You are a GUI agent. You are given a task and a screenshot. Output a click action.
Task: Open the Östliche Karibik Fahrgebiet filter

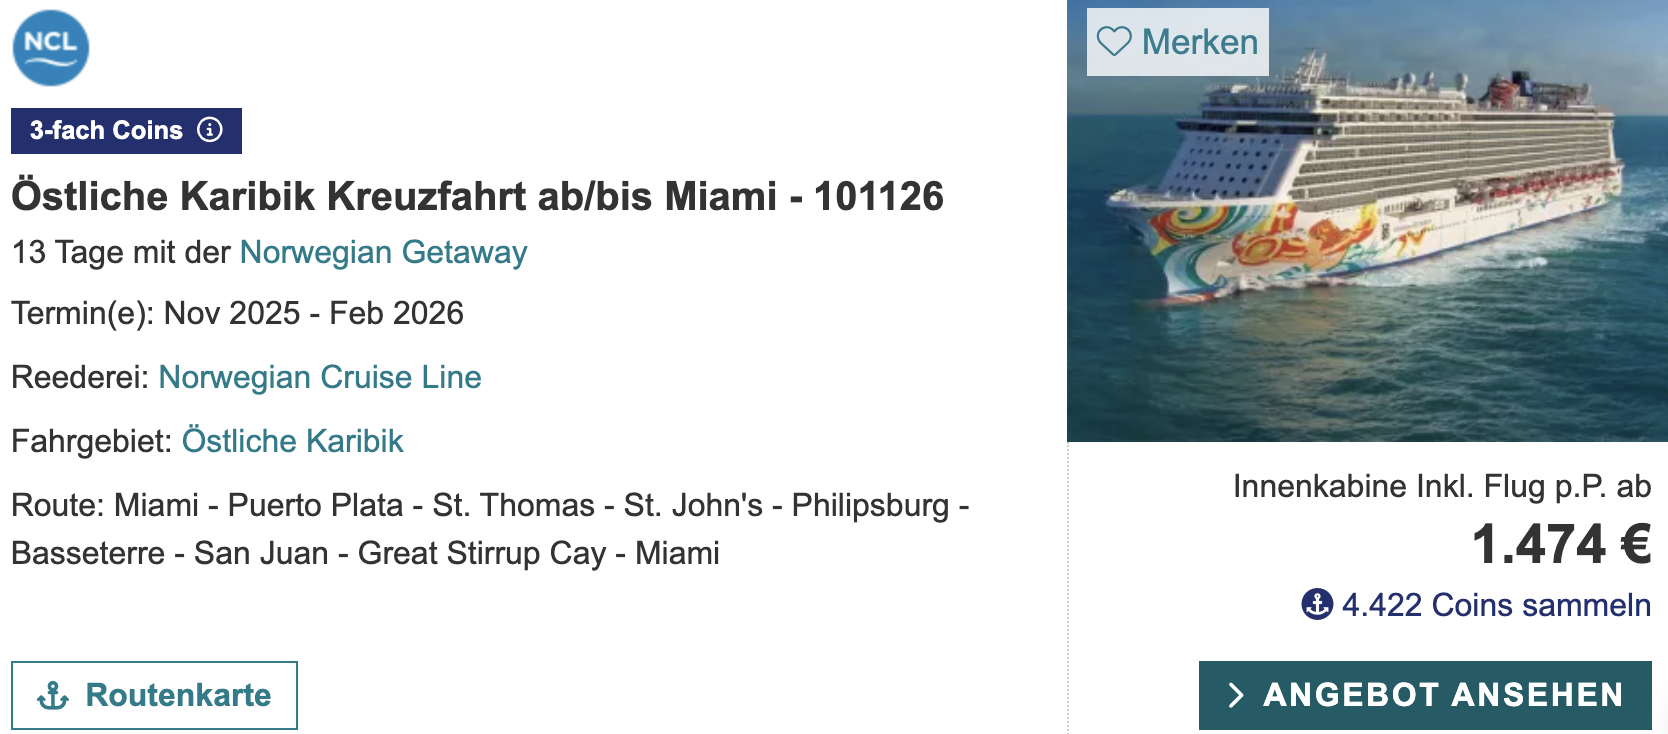pos(292,440)
